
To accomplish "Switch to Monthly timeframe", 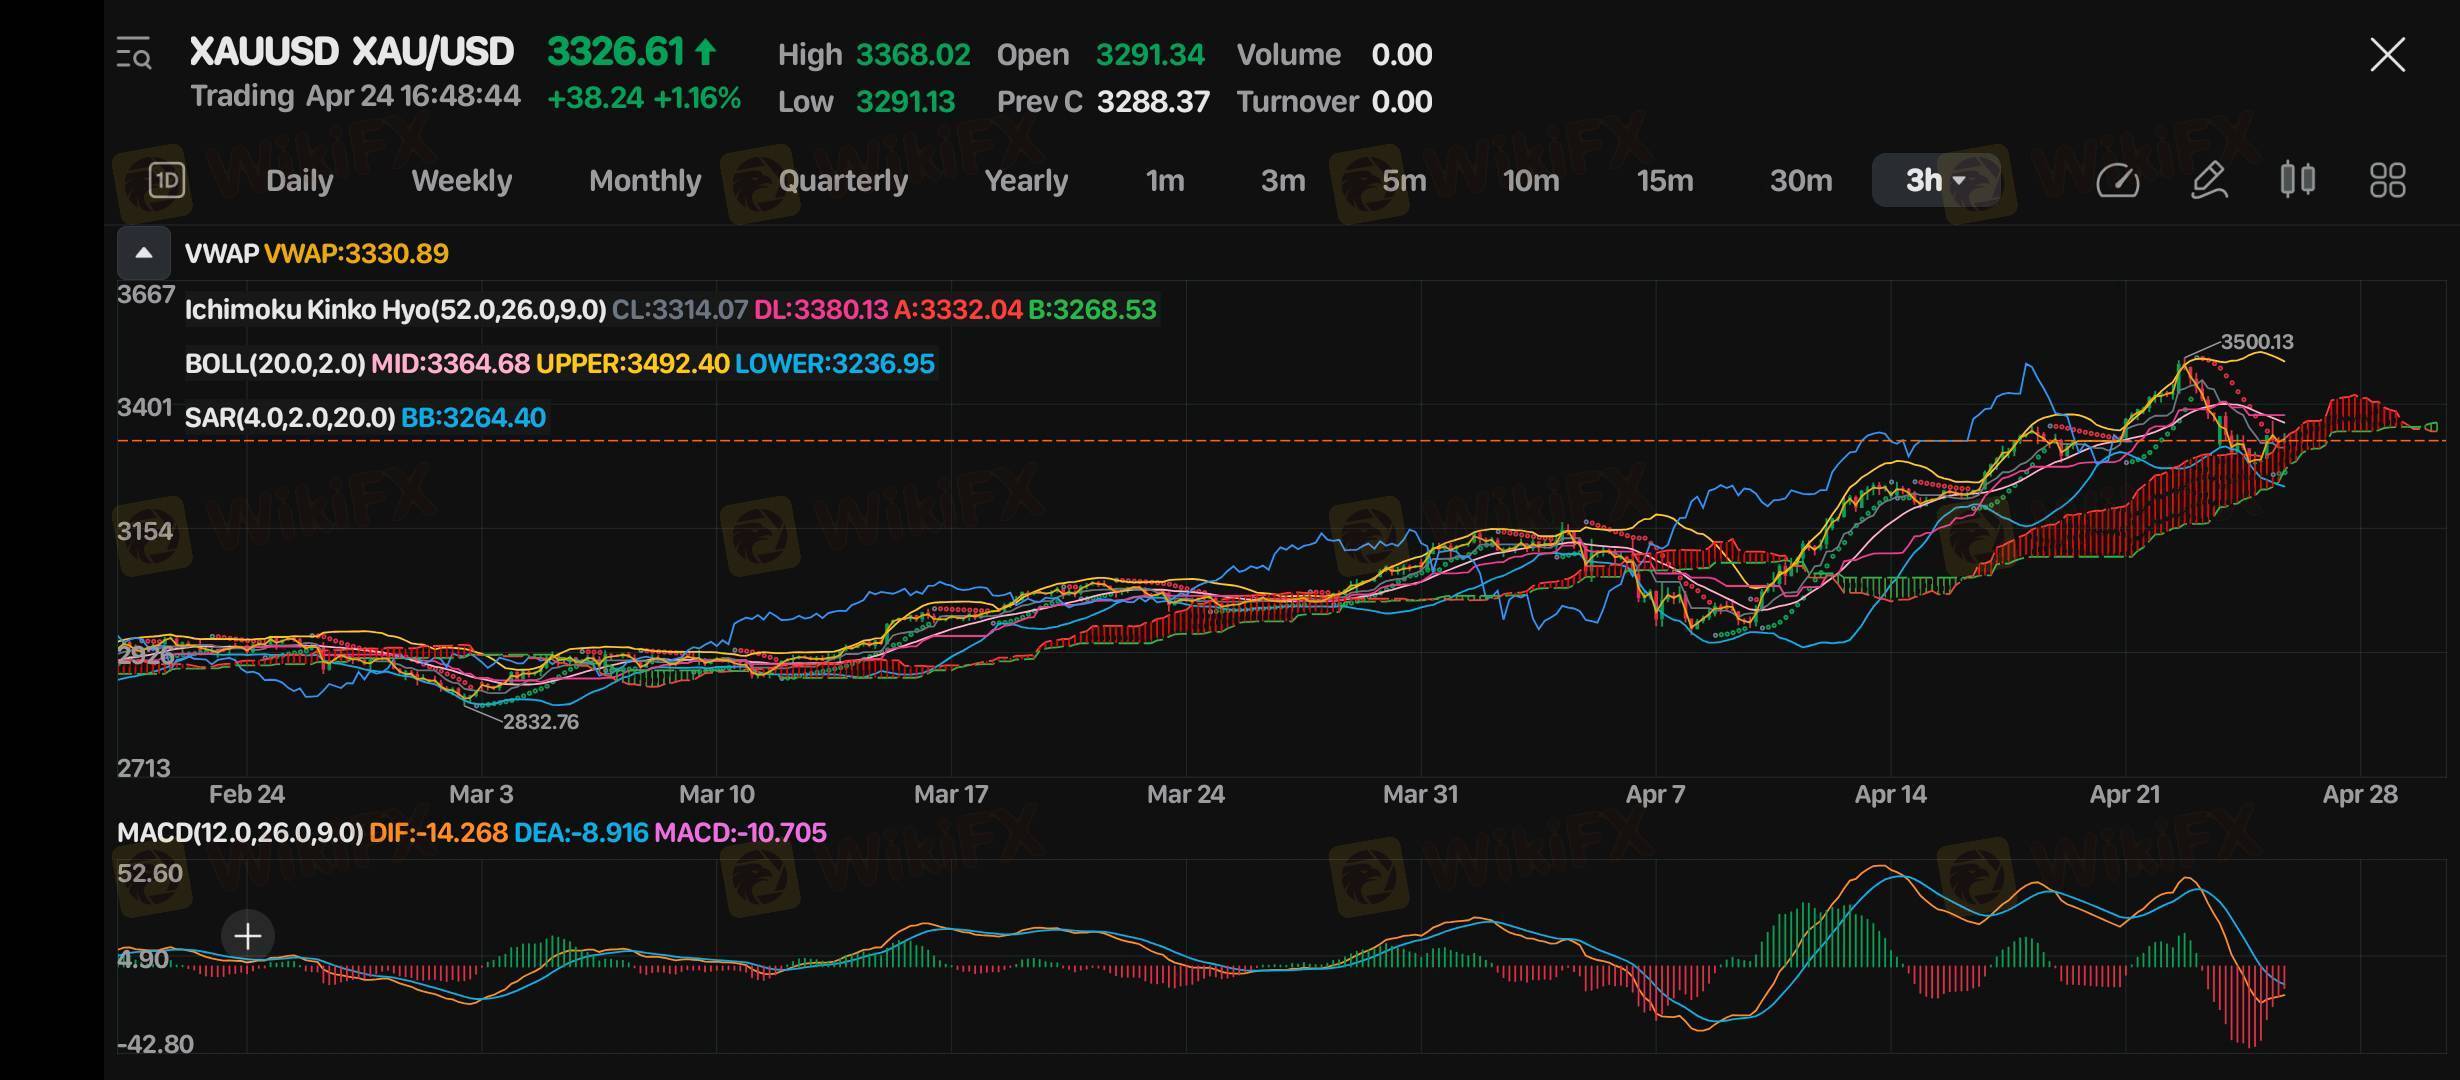I will (645, 180).
